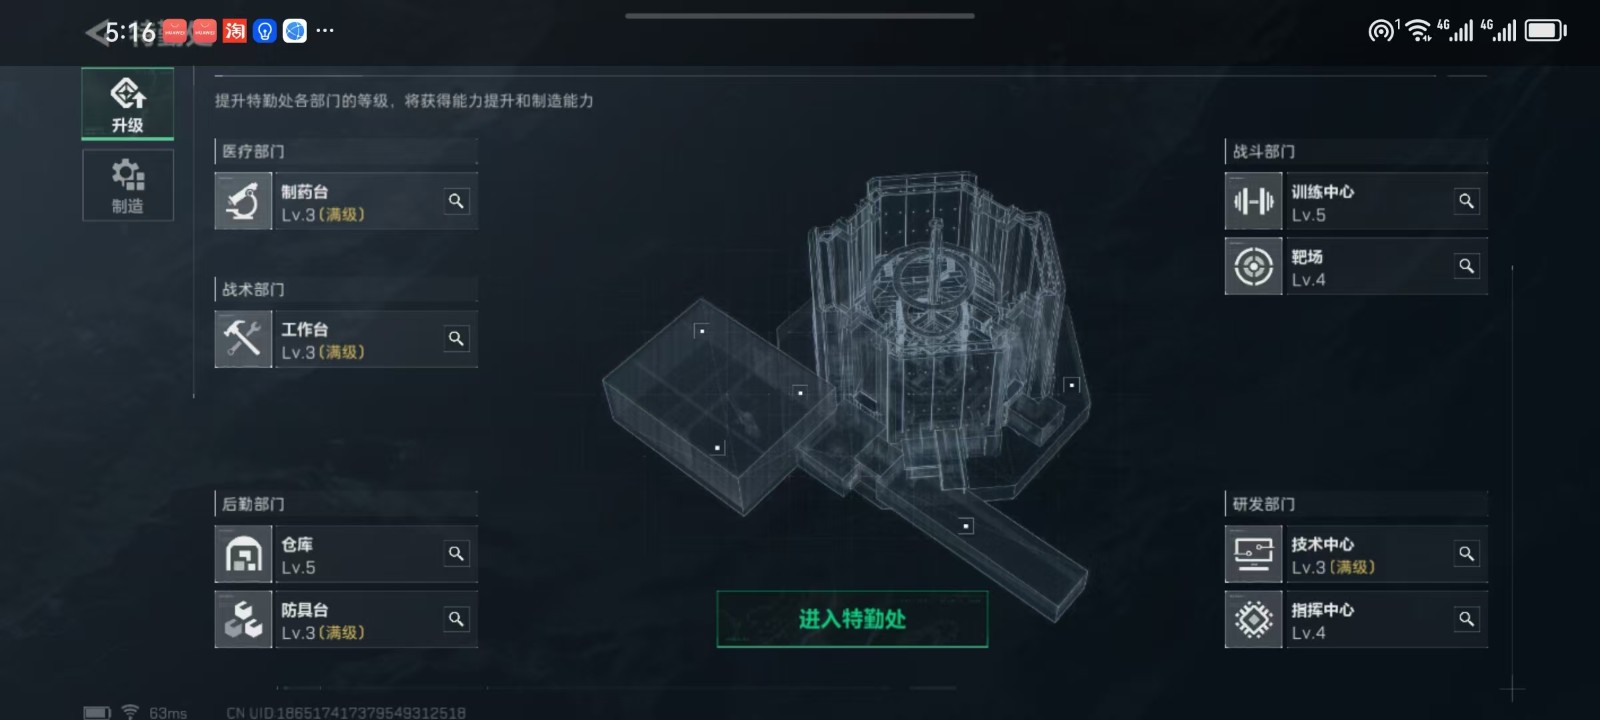
Task: Click the marker on the building hologram corridor
Action: click(x=966, y=525)
